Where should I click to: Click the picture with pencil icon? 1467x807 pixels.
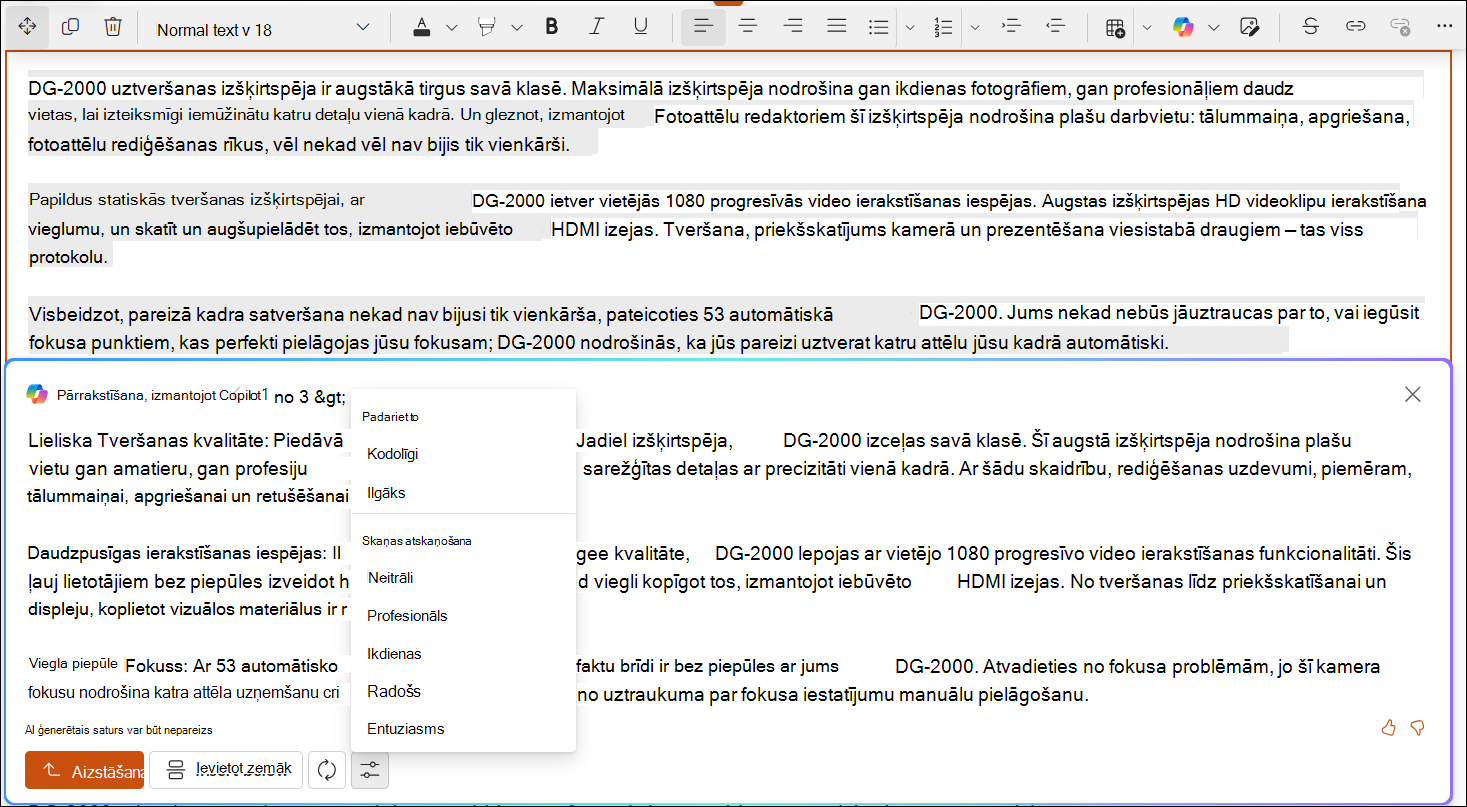coord(1248,27)
